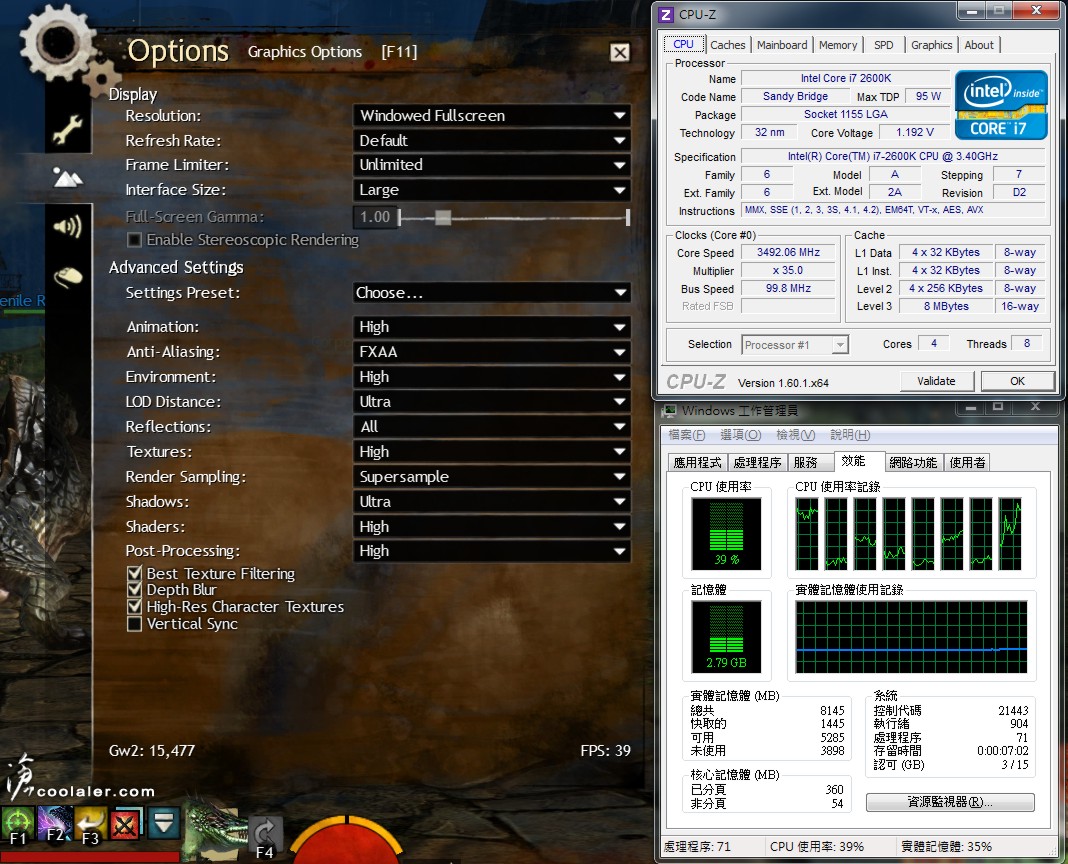Open the Environment quality dropdown

click(x=491, y=377)
